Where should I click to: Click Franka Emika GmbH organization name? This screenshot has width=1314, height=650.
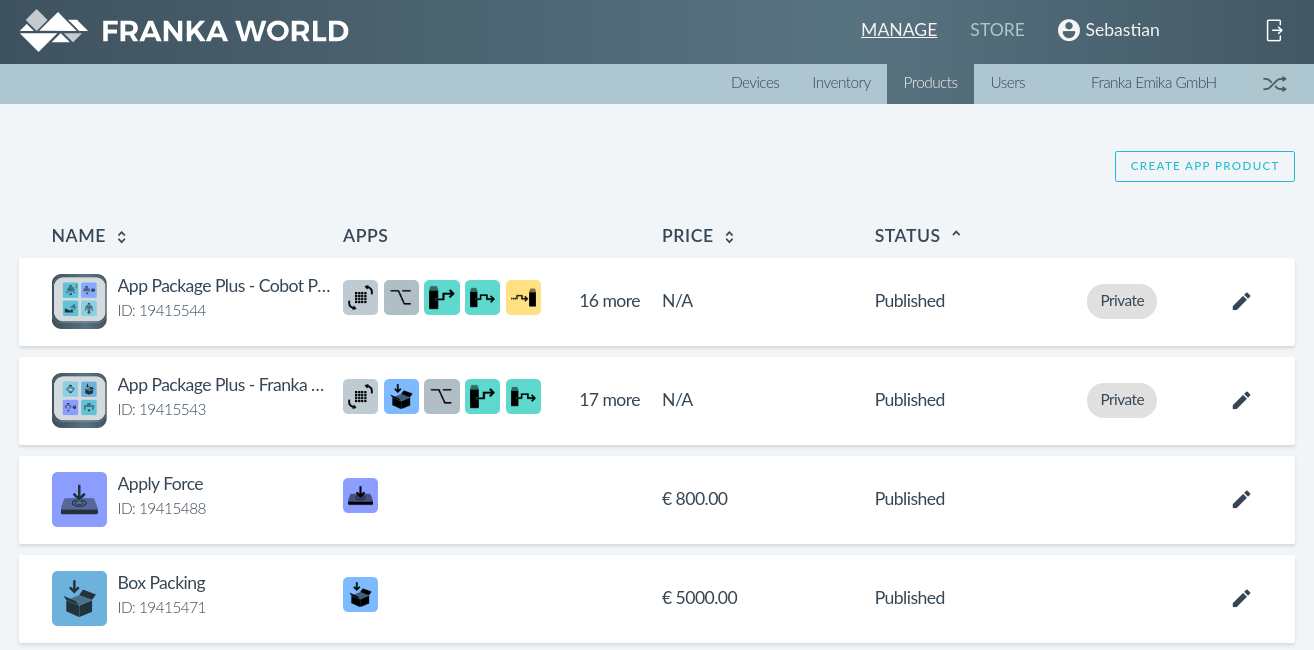click(x=1154, y=83)
